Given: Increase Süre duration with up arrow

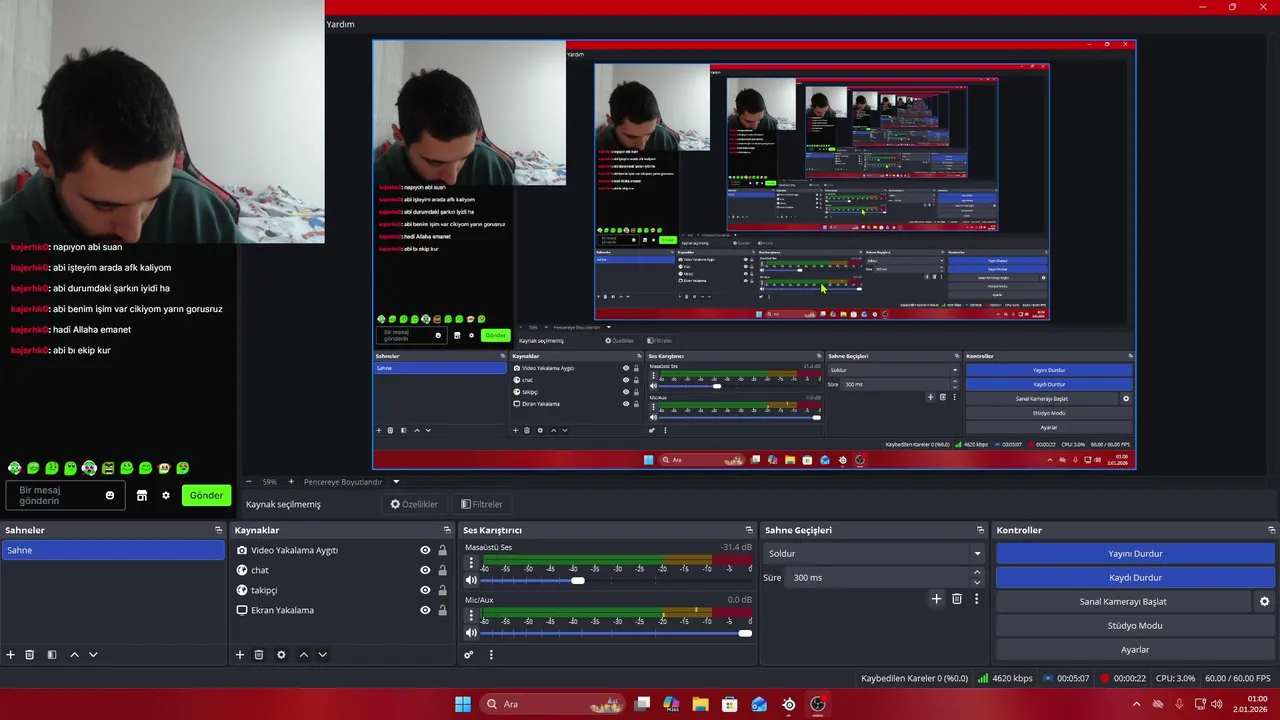Looking at the screenshot, I should pos(977,572).
